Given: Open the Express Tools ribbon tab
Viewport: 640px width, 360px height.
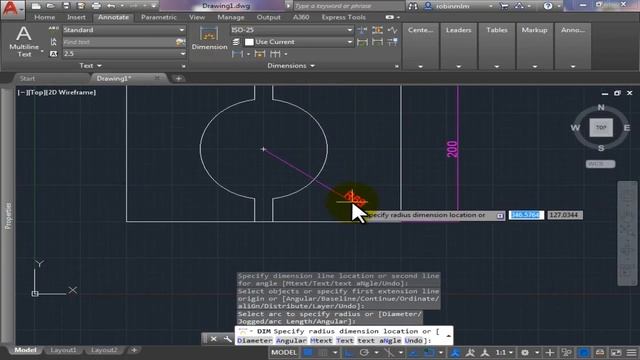Looking at the screenshot, I should [343, 17].
